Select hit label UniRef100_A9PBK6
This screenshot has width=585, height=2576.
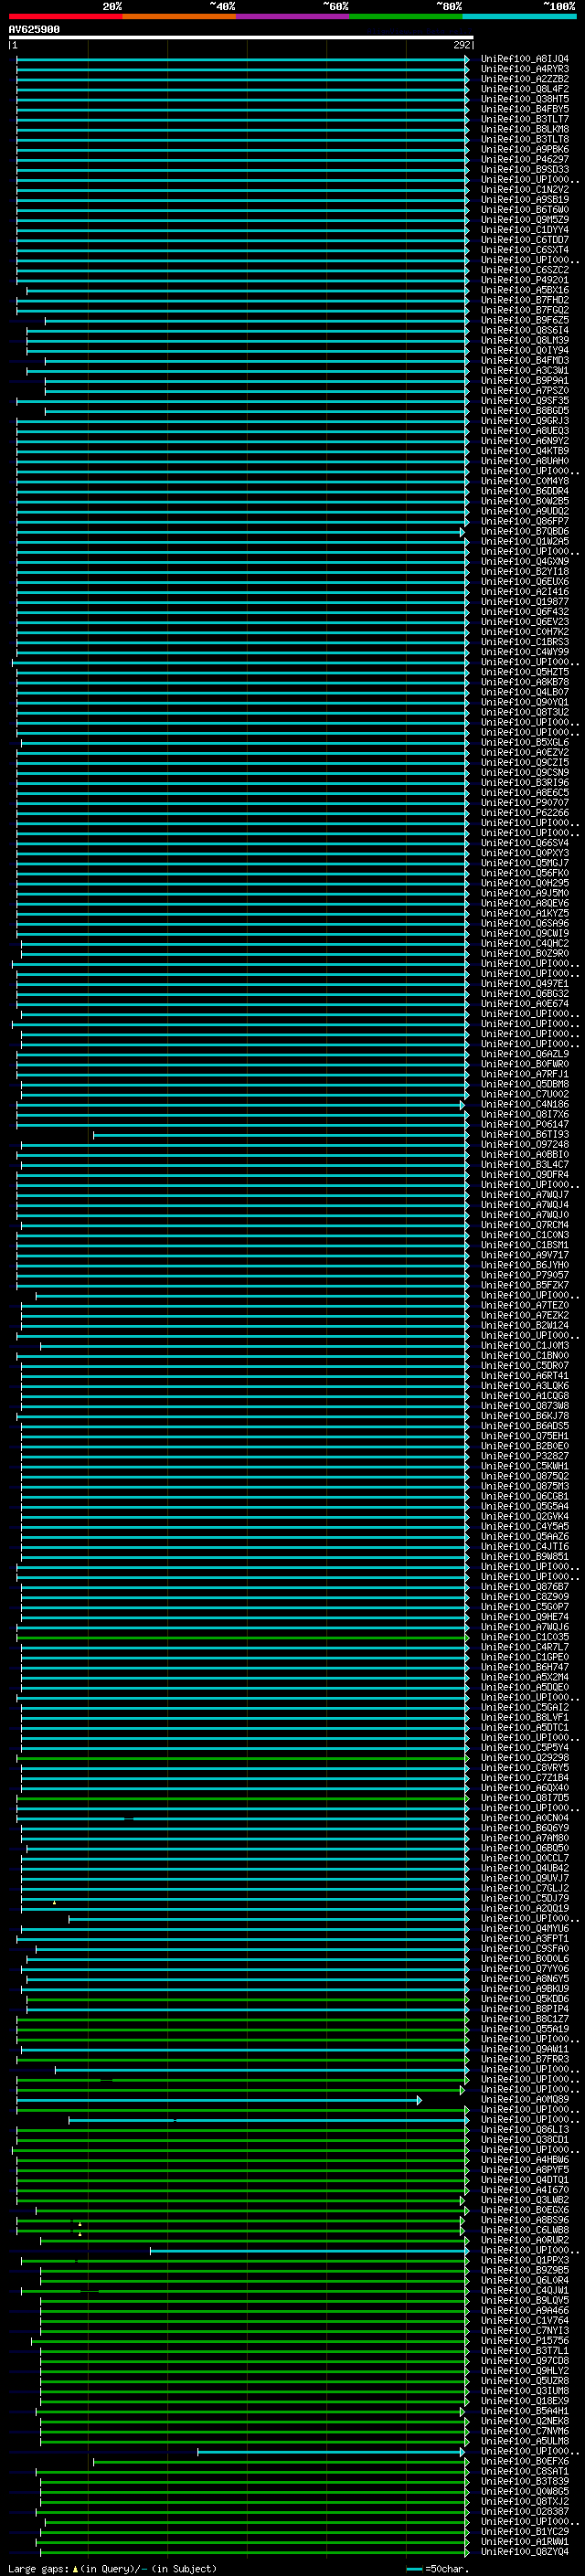pyautogui.click(x=525, y=149)
